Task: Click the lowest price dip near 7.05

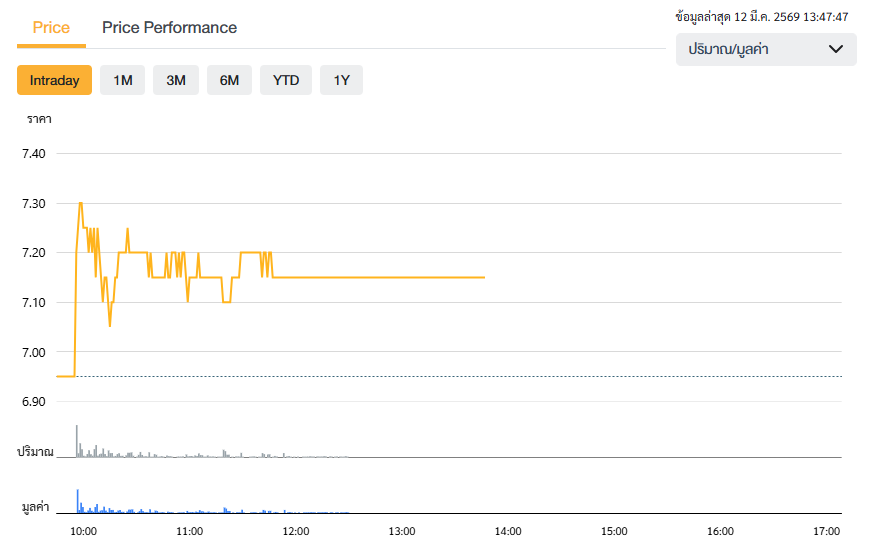Action: 110,325
